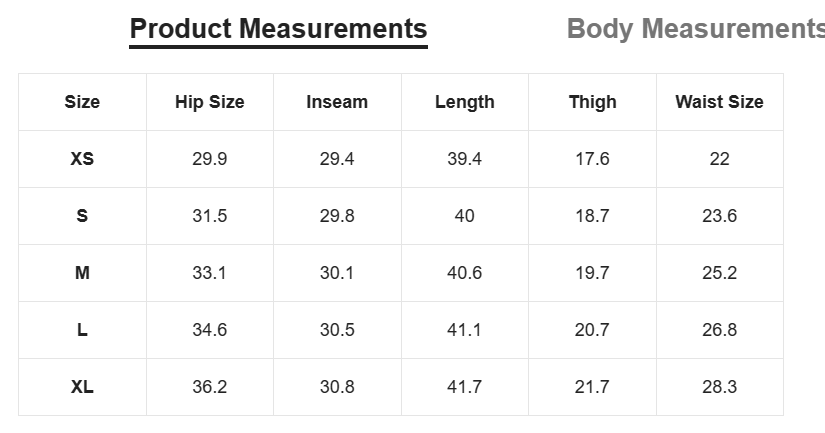
Task: Select the XS waist size value 22
Action: 719,159
